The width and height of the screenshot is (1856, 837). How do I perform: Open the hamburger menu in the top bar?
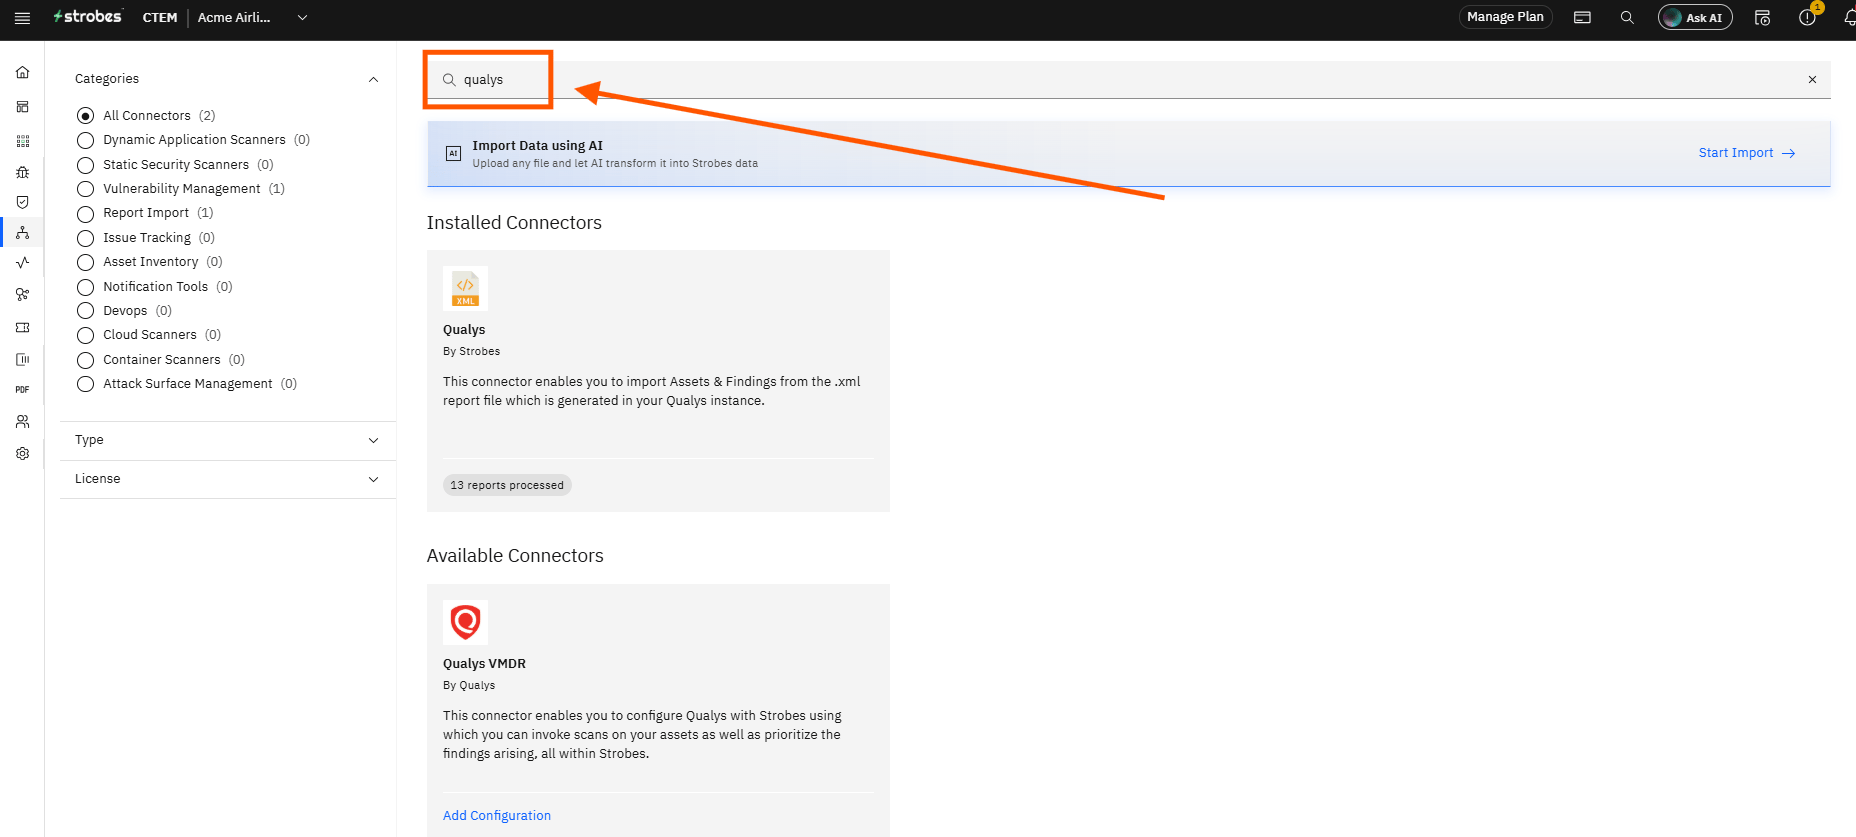[22, 18]
